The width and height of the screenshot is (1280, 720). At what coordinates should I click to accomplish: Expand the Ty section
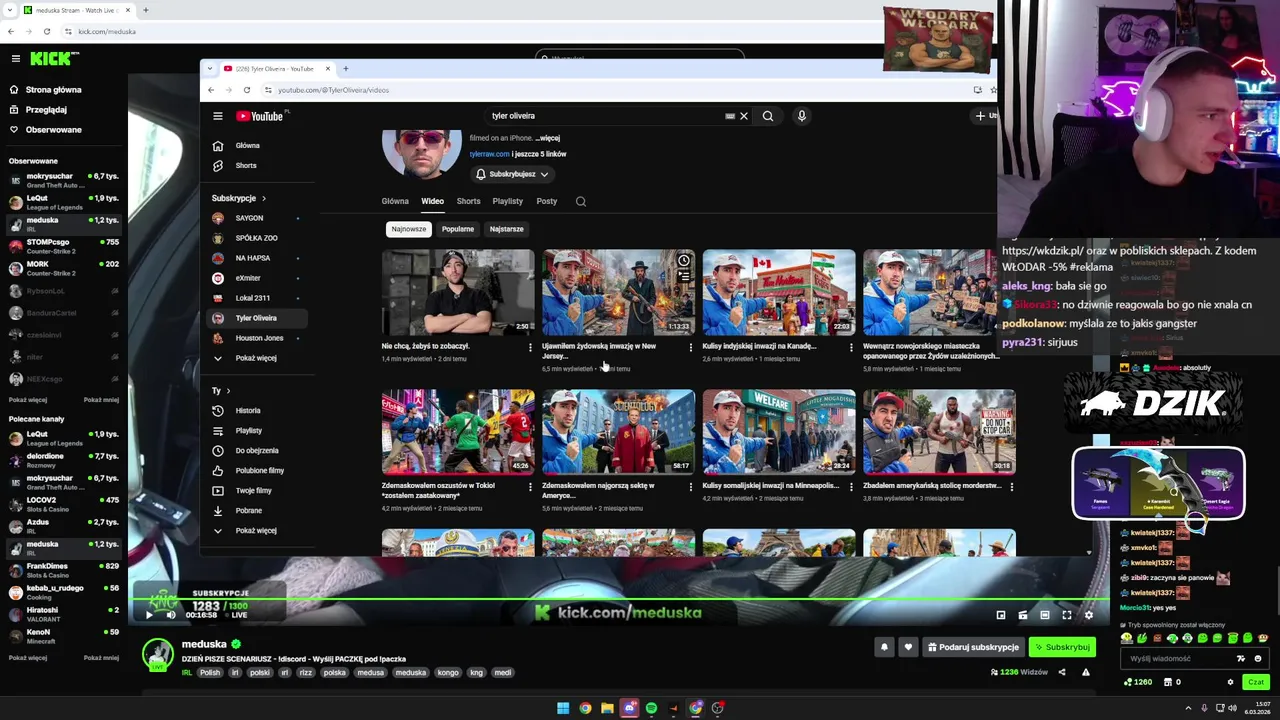pyautogui.click(x=221, y=390)
